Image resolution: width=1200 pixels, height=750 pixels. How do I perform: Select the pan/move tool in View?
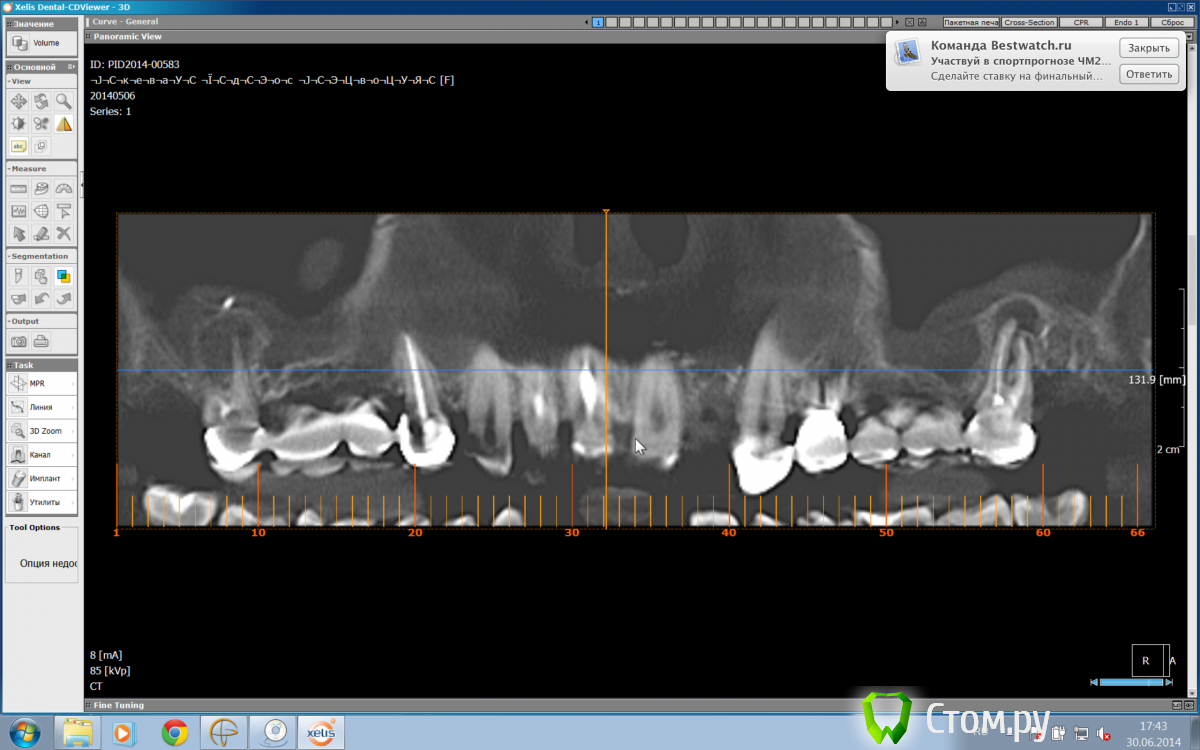point(18,101)
